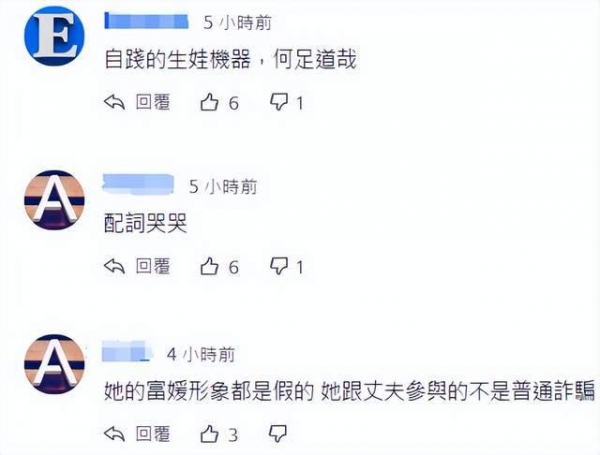Open the blue E profile avatar
The image size is (600, 455).
[x=54, y=36]
